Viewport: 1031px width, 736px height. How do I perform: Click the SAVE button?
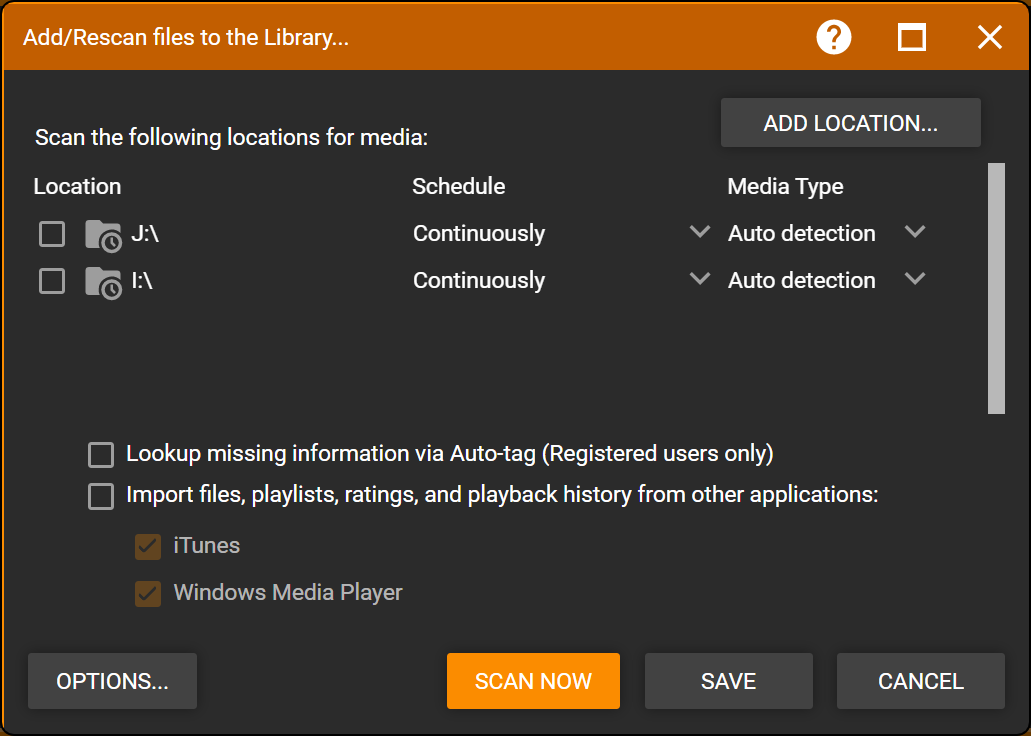click(x=728, y=681)
